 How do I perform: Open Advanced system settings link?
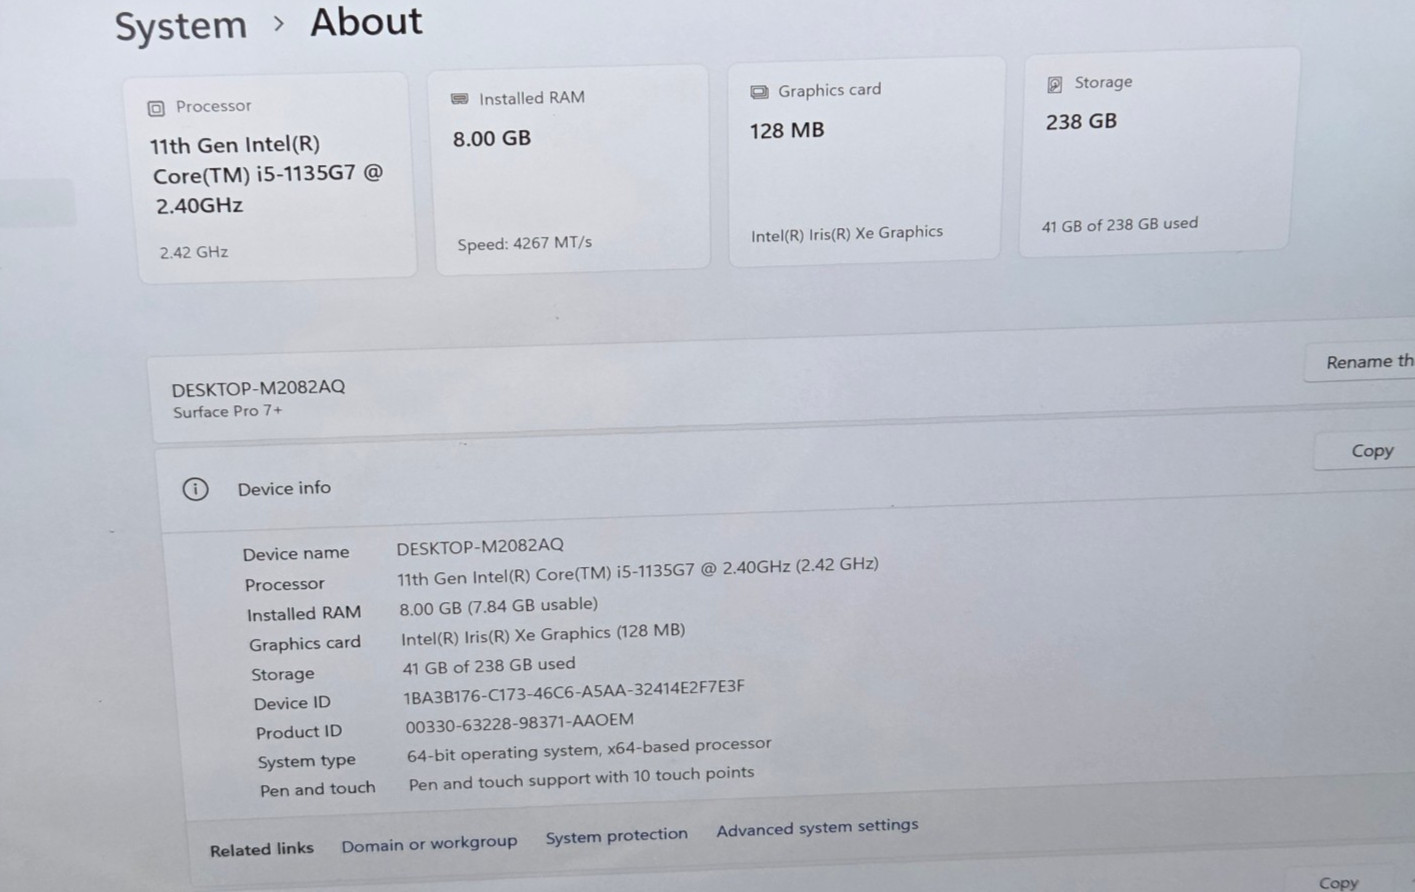(x=817, y=827)
